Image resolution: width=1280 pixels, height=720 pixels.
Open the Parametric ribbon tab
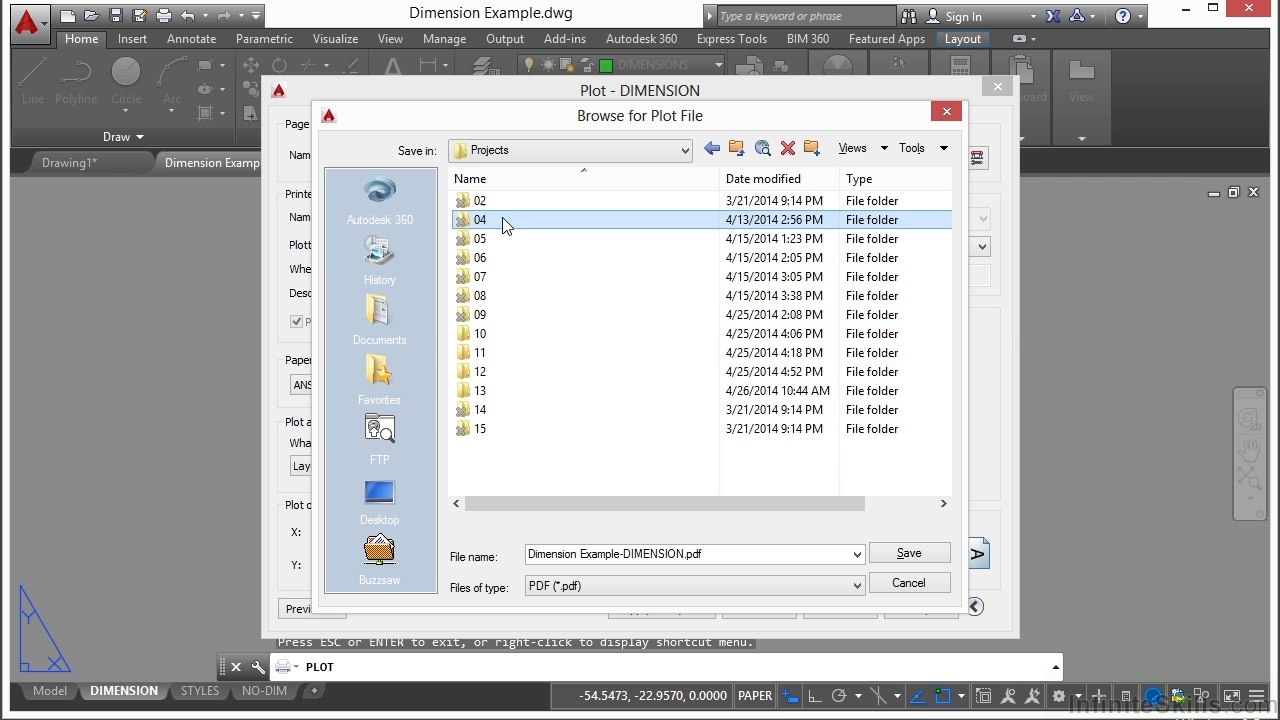pos(264,39)
